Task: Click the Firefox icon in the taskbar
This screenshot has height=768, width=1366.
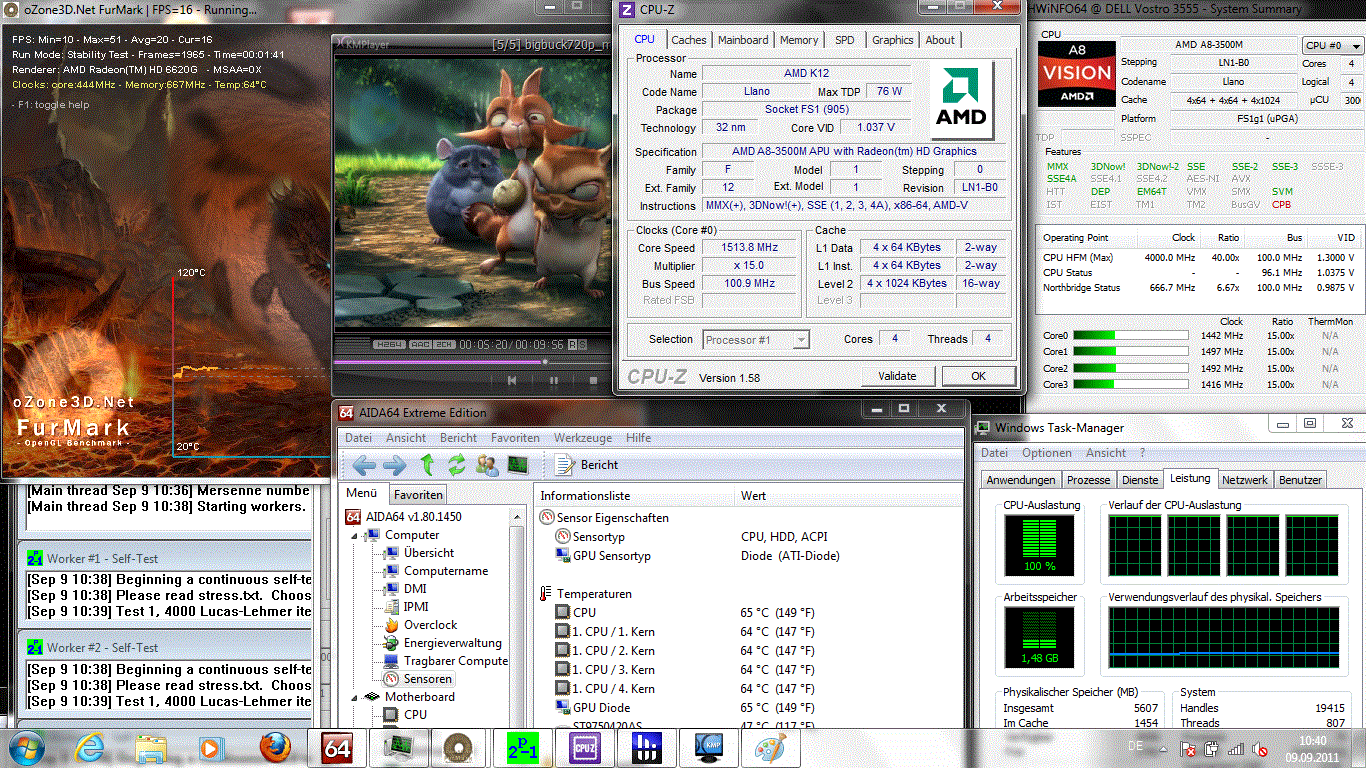Action: point(274,747)
